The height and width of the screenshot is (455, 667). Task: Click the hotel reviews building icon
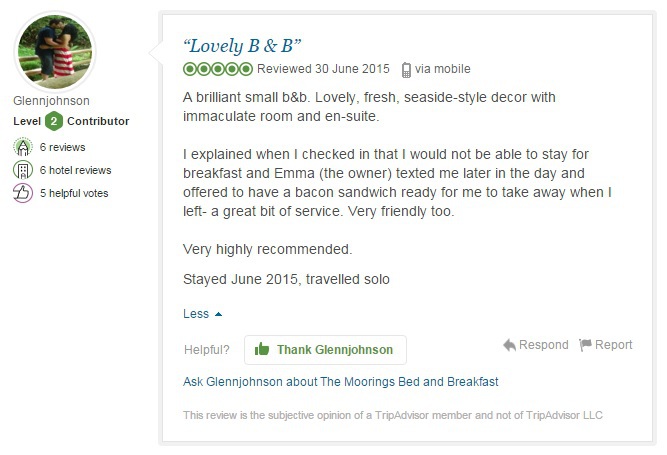click(23, 170)
